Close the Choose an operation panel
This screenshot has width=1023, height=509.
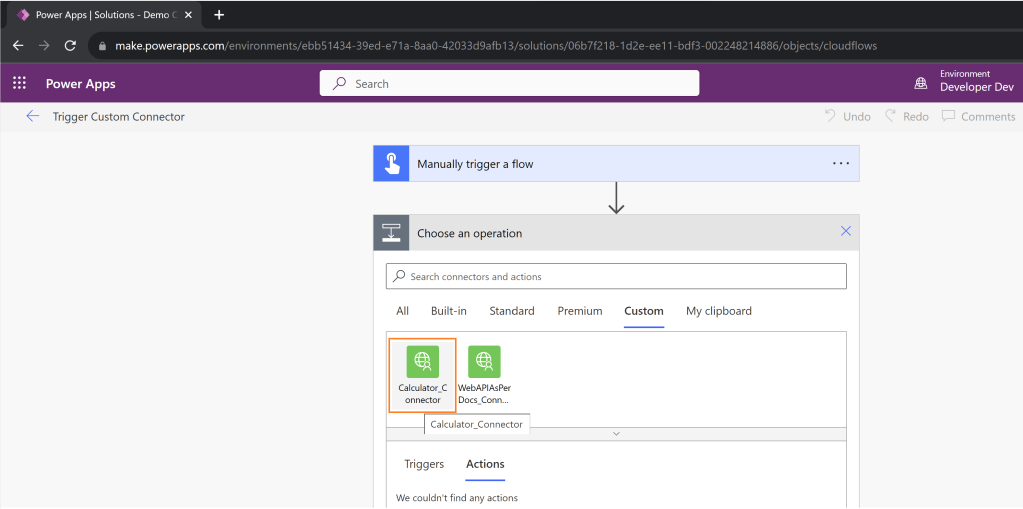pos(845,232)
